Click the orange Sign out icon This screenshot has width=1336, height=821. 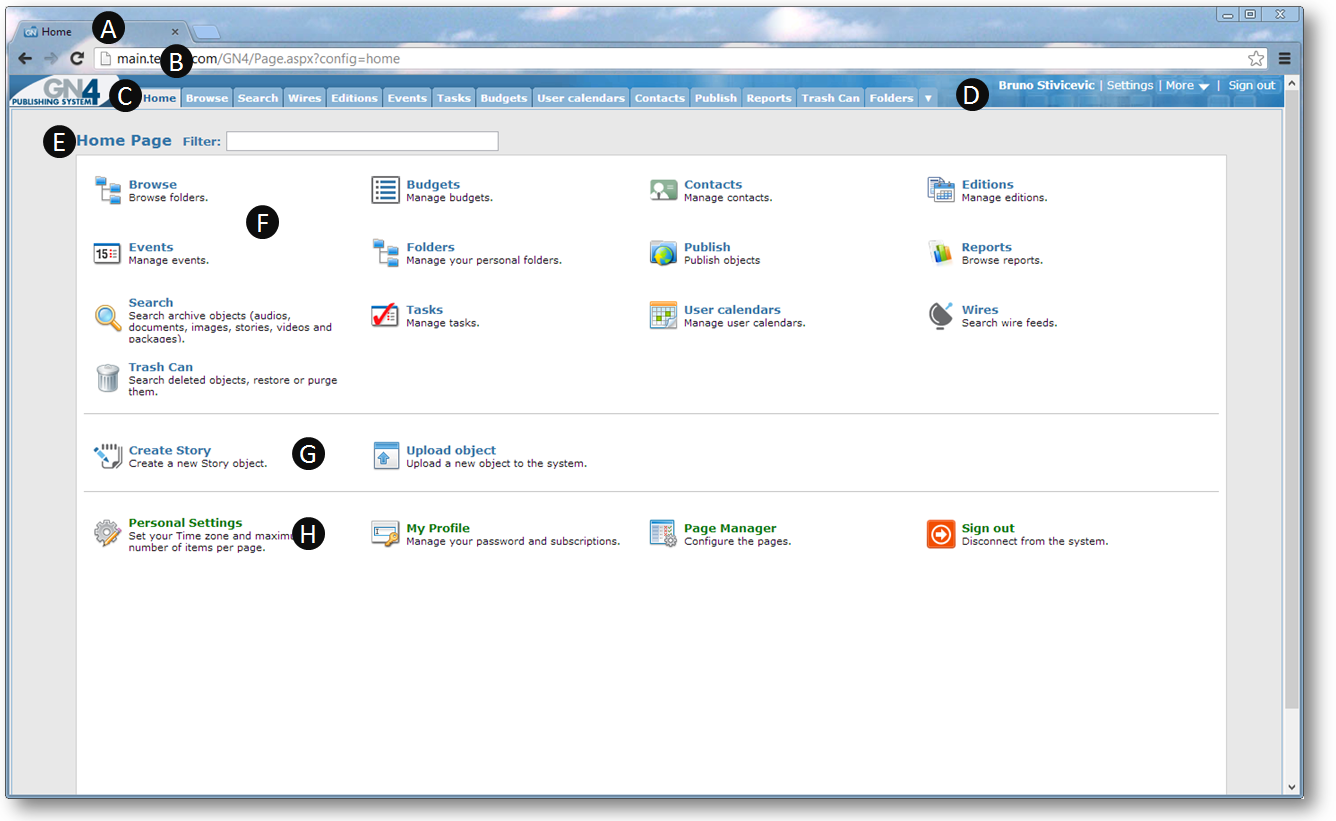click(941, 535)
